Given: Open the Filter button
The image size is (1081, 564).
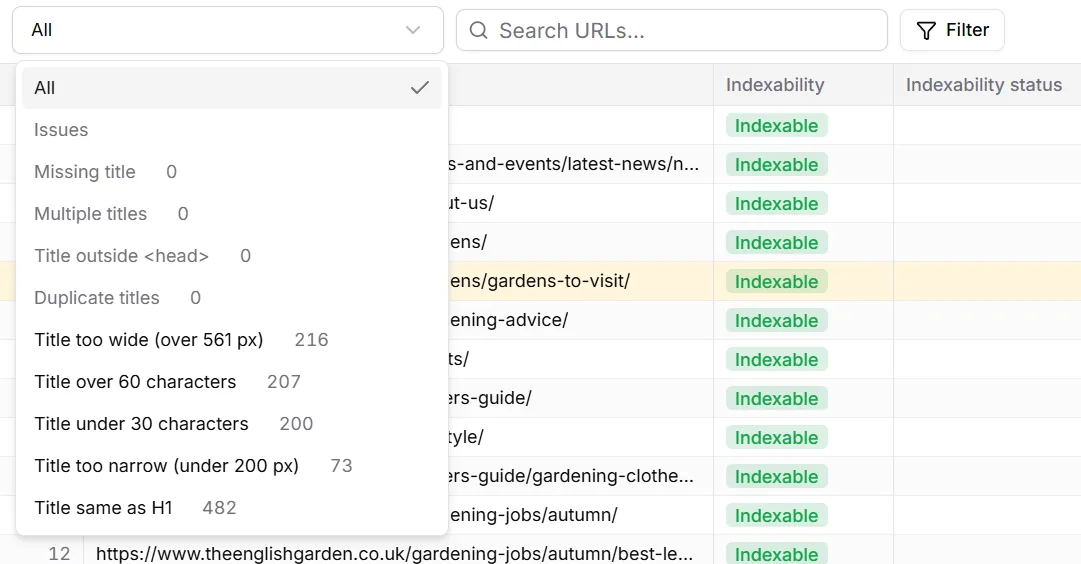Looking at the screenshot, I should click(x=952, y=30).
